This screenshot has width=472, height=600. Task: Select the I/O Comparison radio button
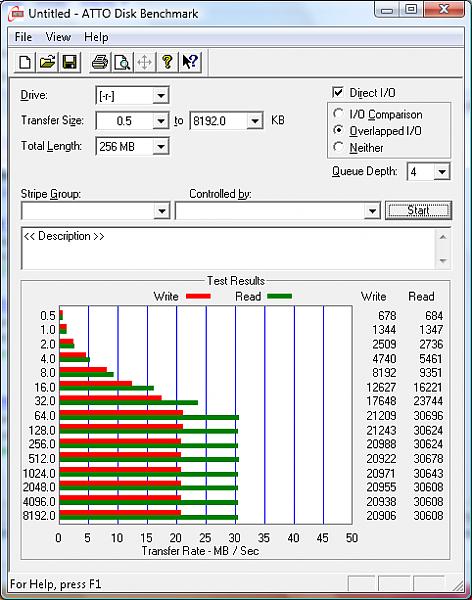(338, 114)
